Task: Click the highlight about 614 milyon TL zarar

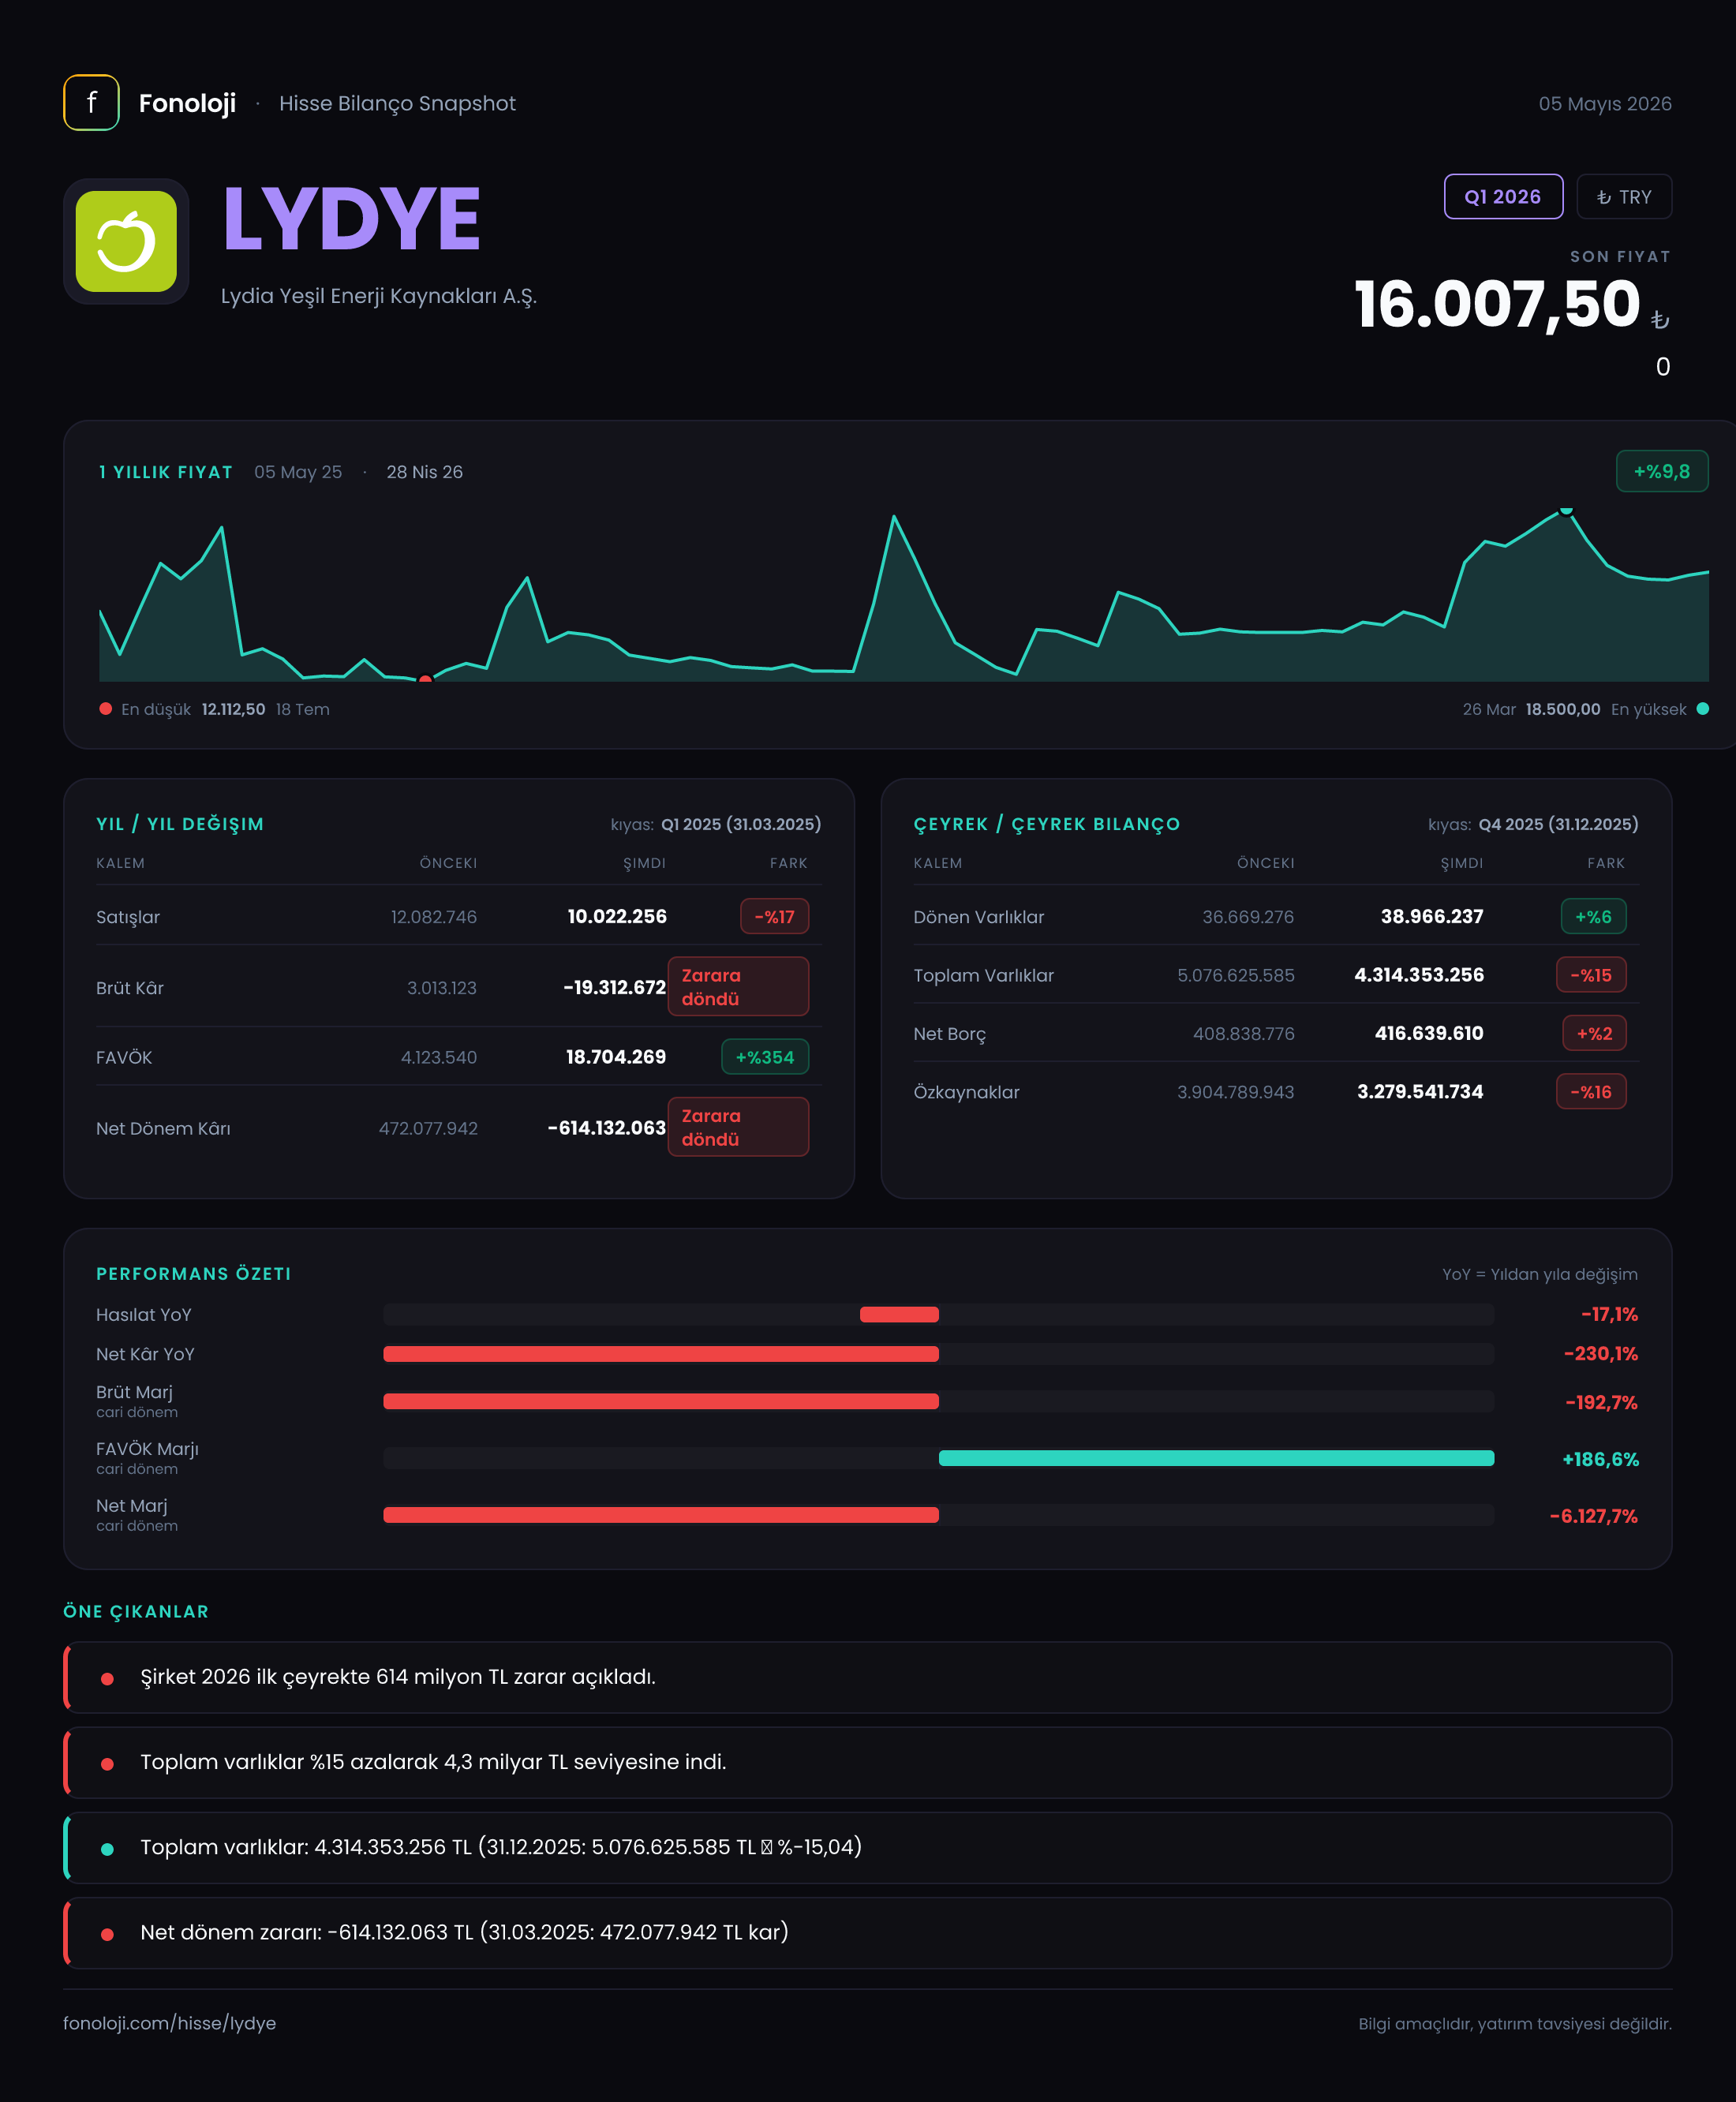Action: click(868, 1677)
